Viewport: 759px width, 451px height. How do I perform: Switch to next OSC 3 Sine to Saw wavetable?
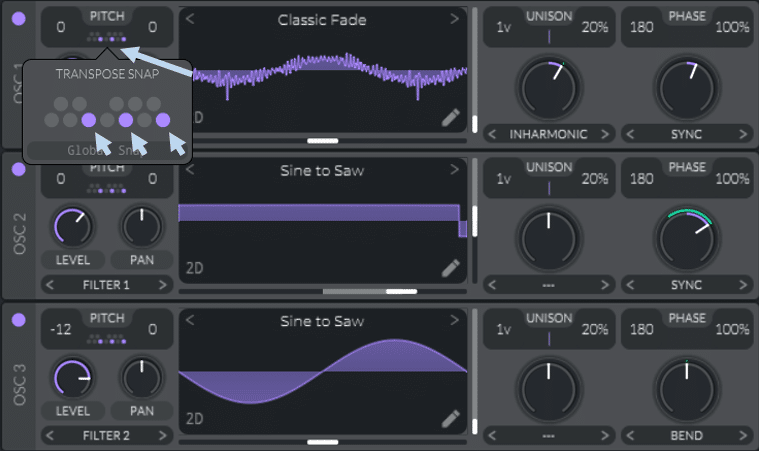point(454,320)
